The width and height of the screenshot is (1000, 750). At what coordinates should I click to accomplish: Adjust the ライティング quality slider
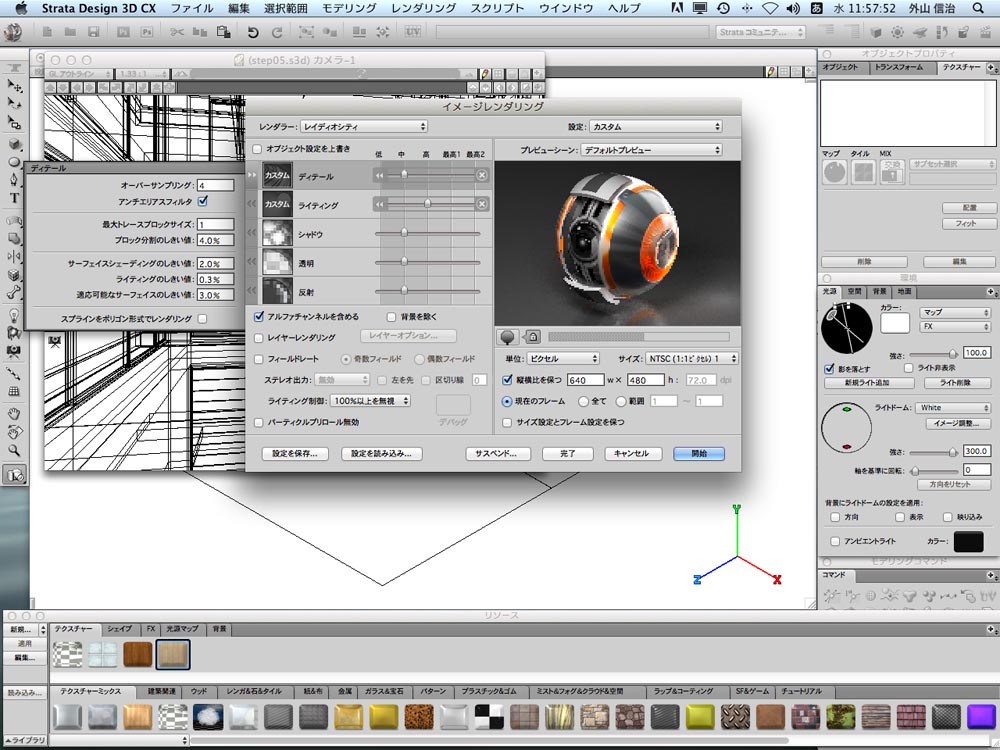click(x=427, y=204)
